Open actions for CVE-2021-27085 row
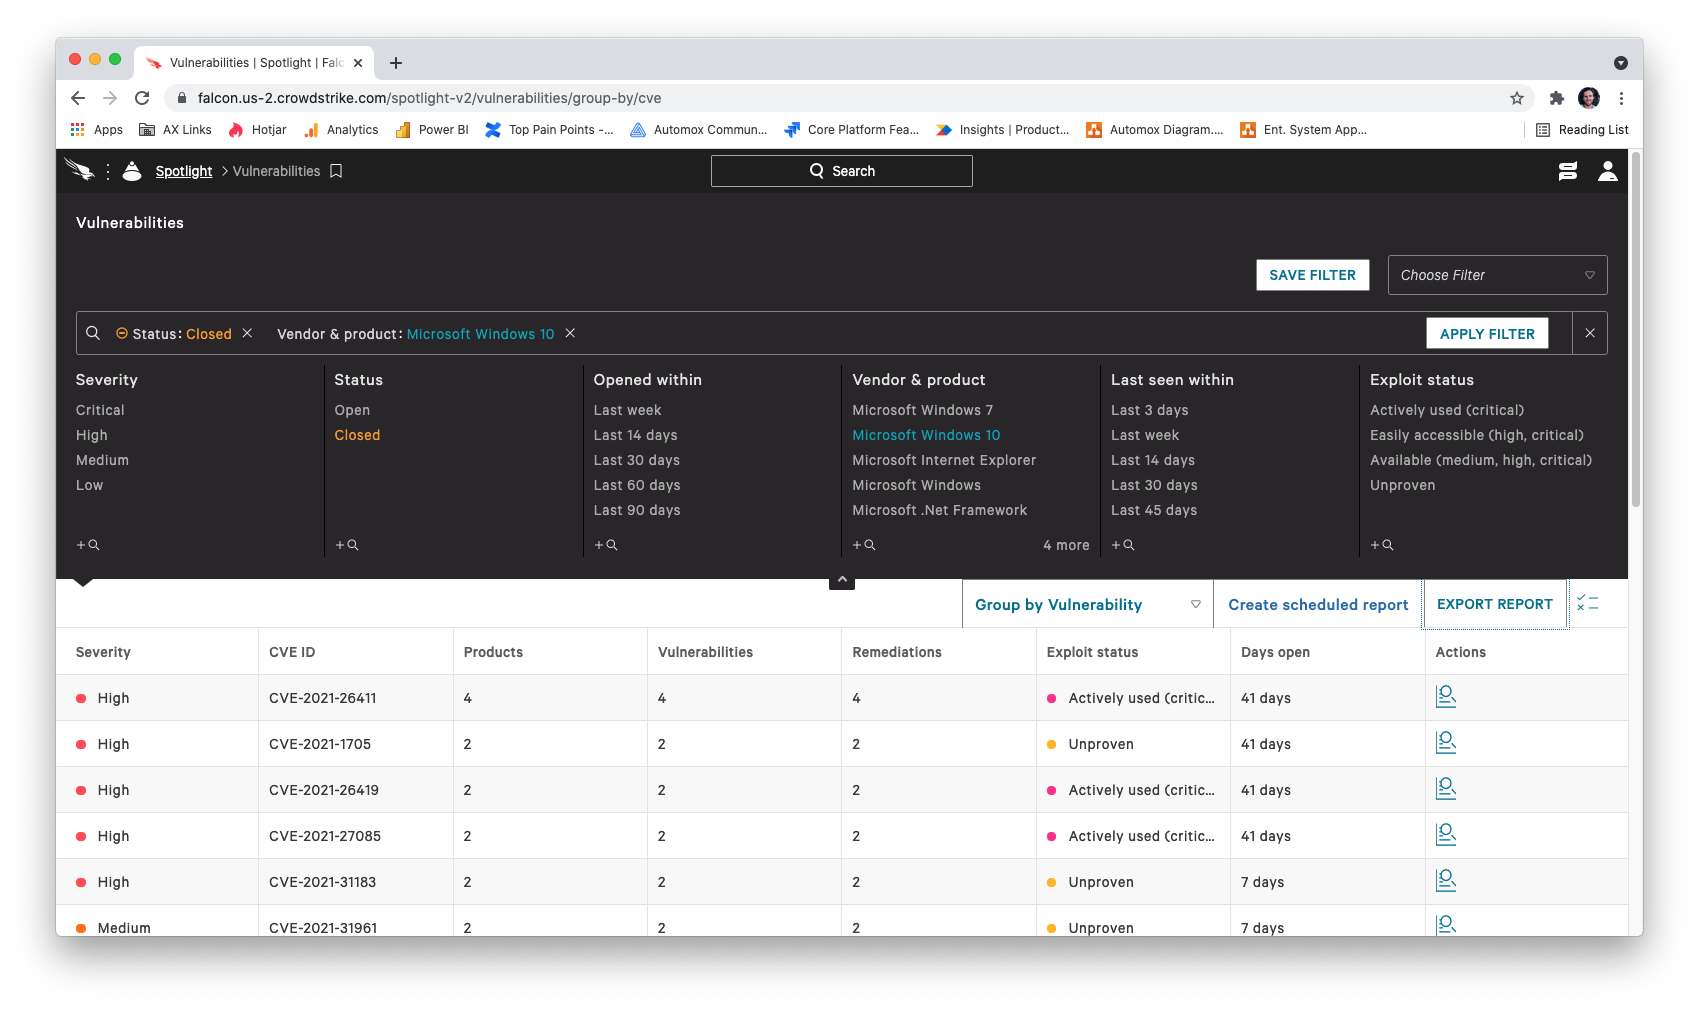 1446,835
